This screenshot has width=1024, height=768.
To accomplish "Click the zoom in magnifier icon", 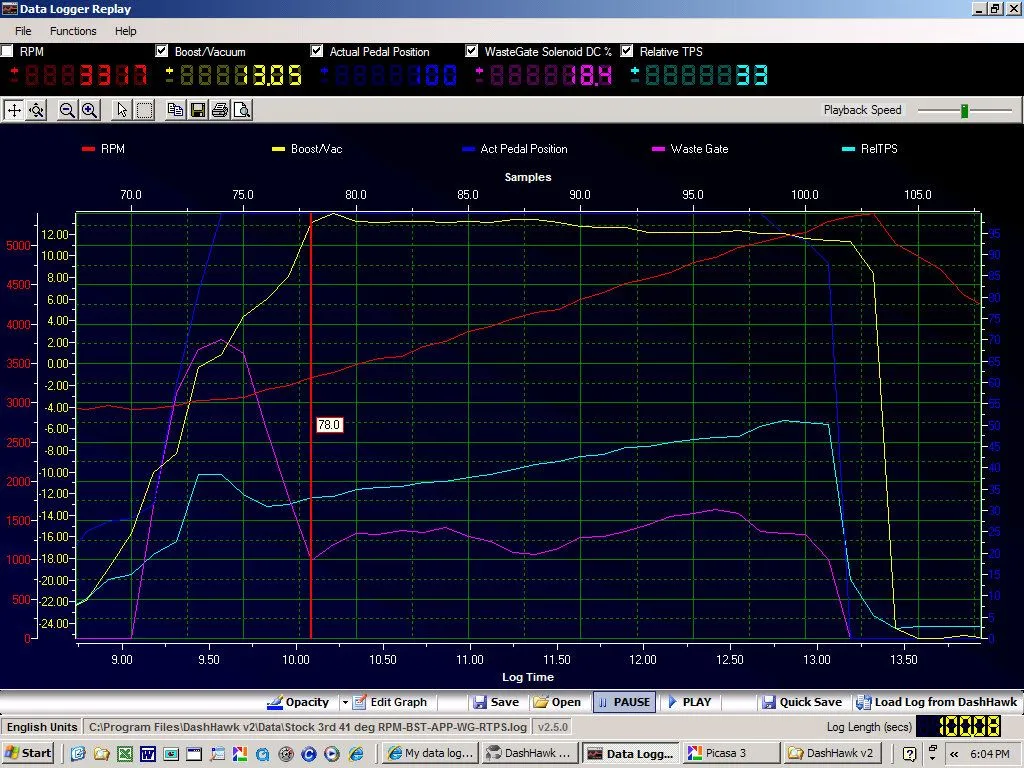I will pos(89,111).
